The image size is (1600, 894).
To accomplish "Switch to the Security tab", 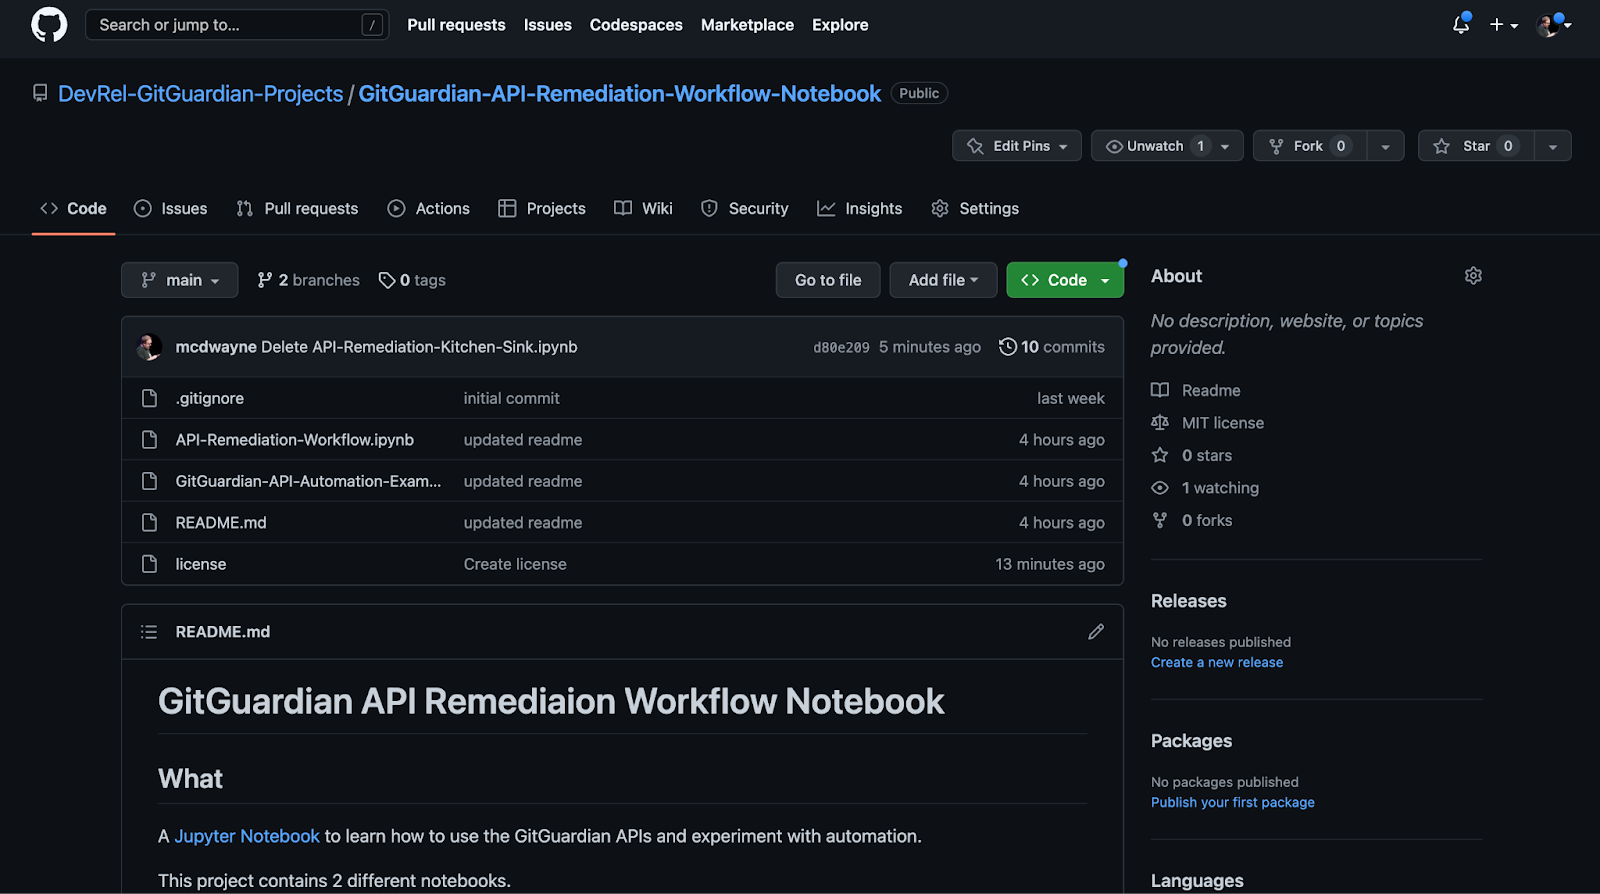I will coord(745,209).
